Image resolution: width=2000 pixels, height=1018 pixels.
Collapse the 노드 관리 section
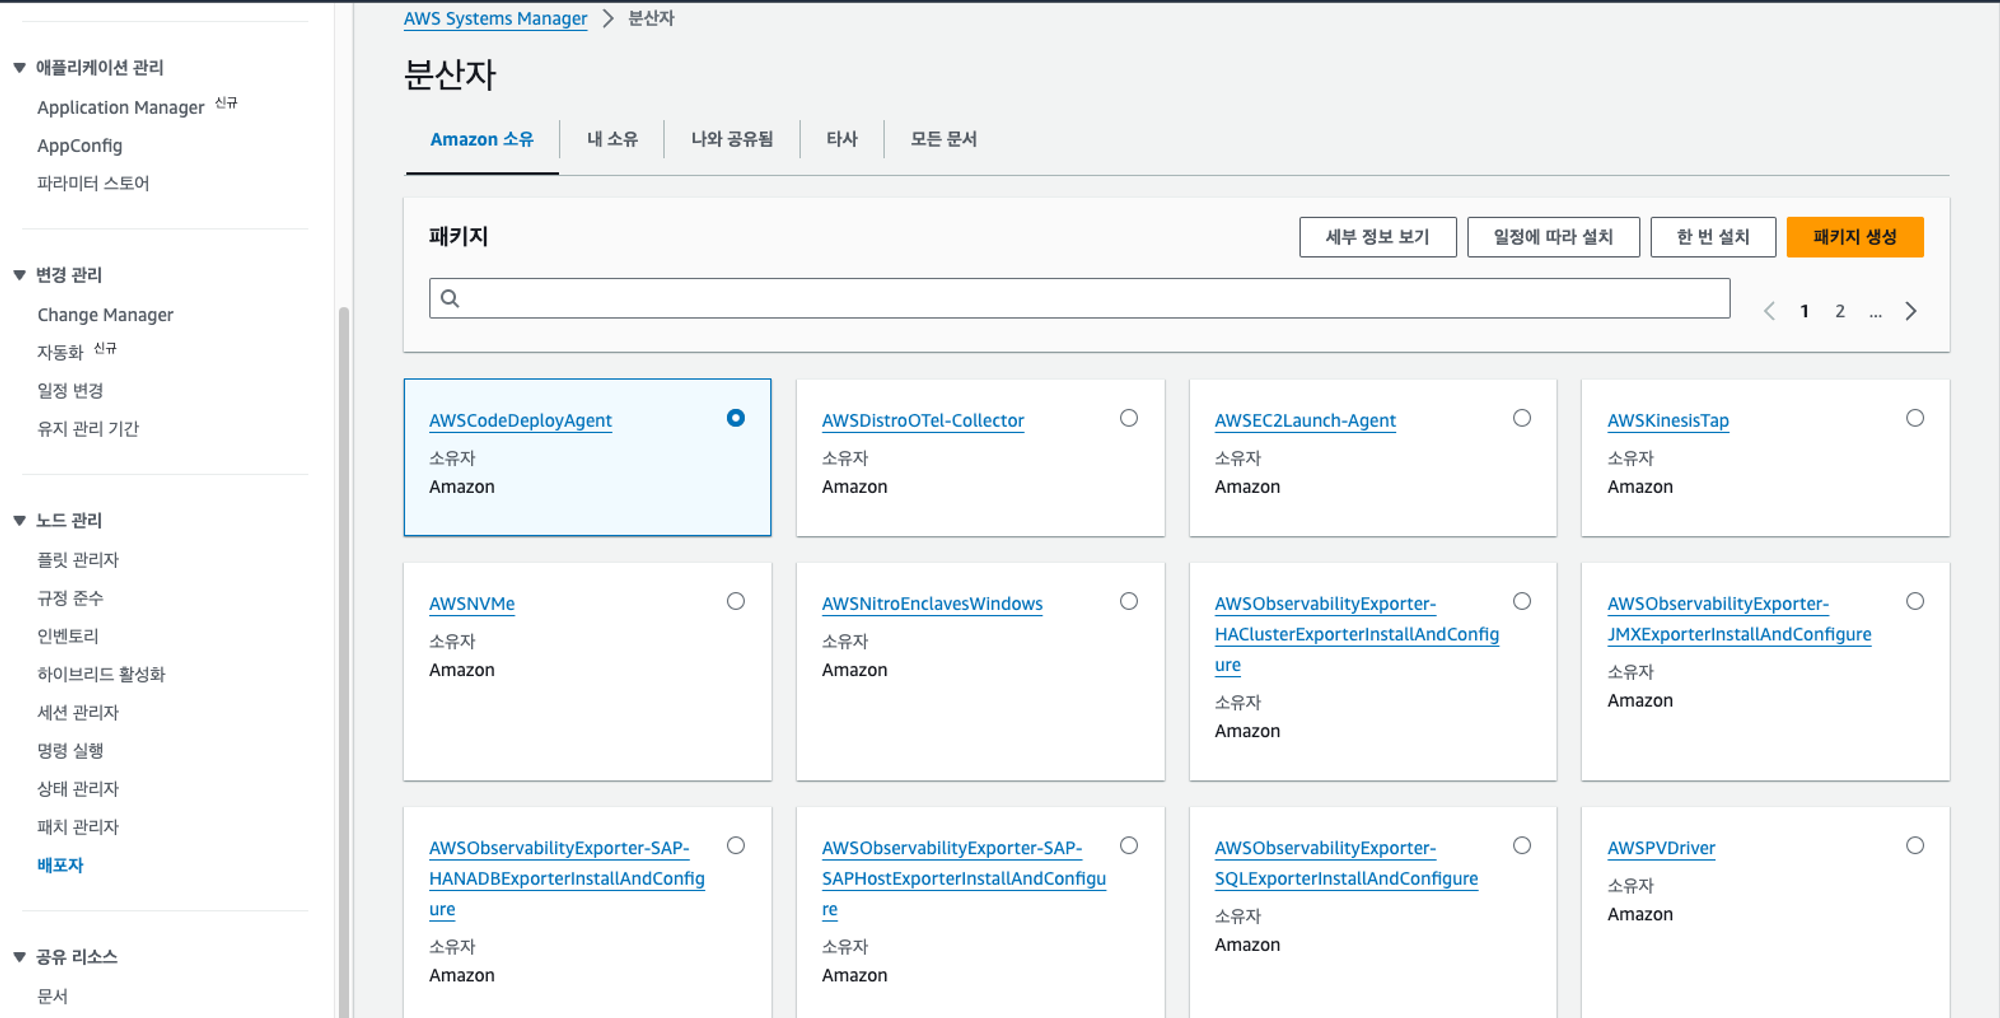[x=19, y=520]
